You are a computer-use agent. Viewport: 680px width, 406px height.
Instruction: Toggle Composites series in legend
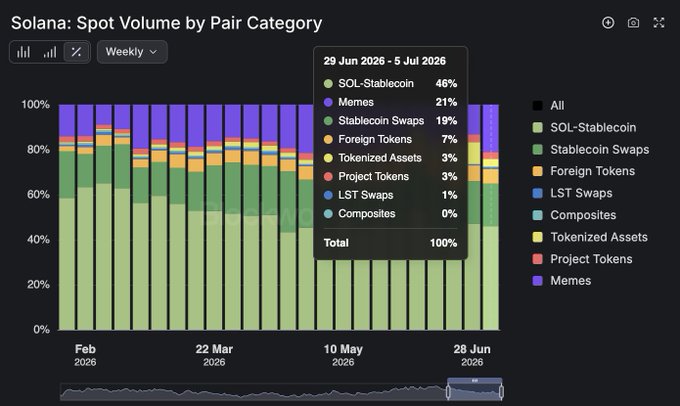point(574,215)
